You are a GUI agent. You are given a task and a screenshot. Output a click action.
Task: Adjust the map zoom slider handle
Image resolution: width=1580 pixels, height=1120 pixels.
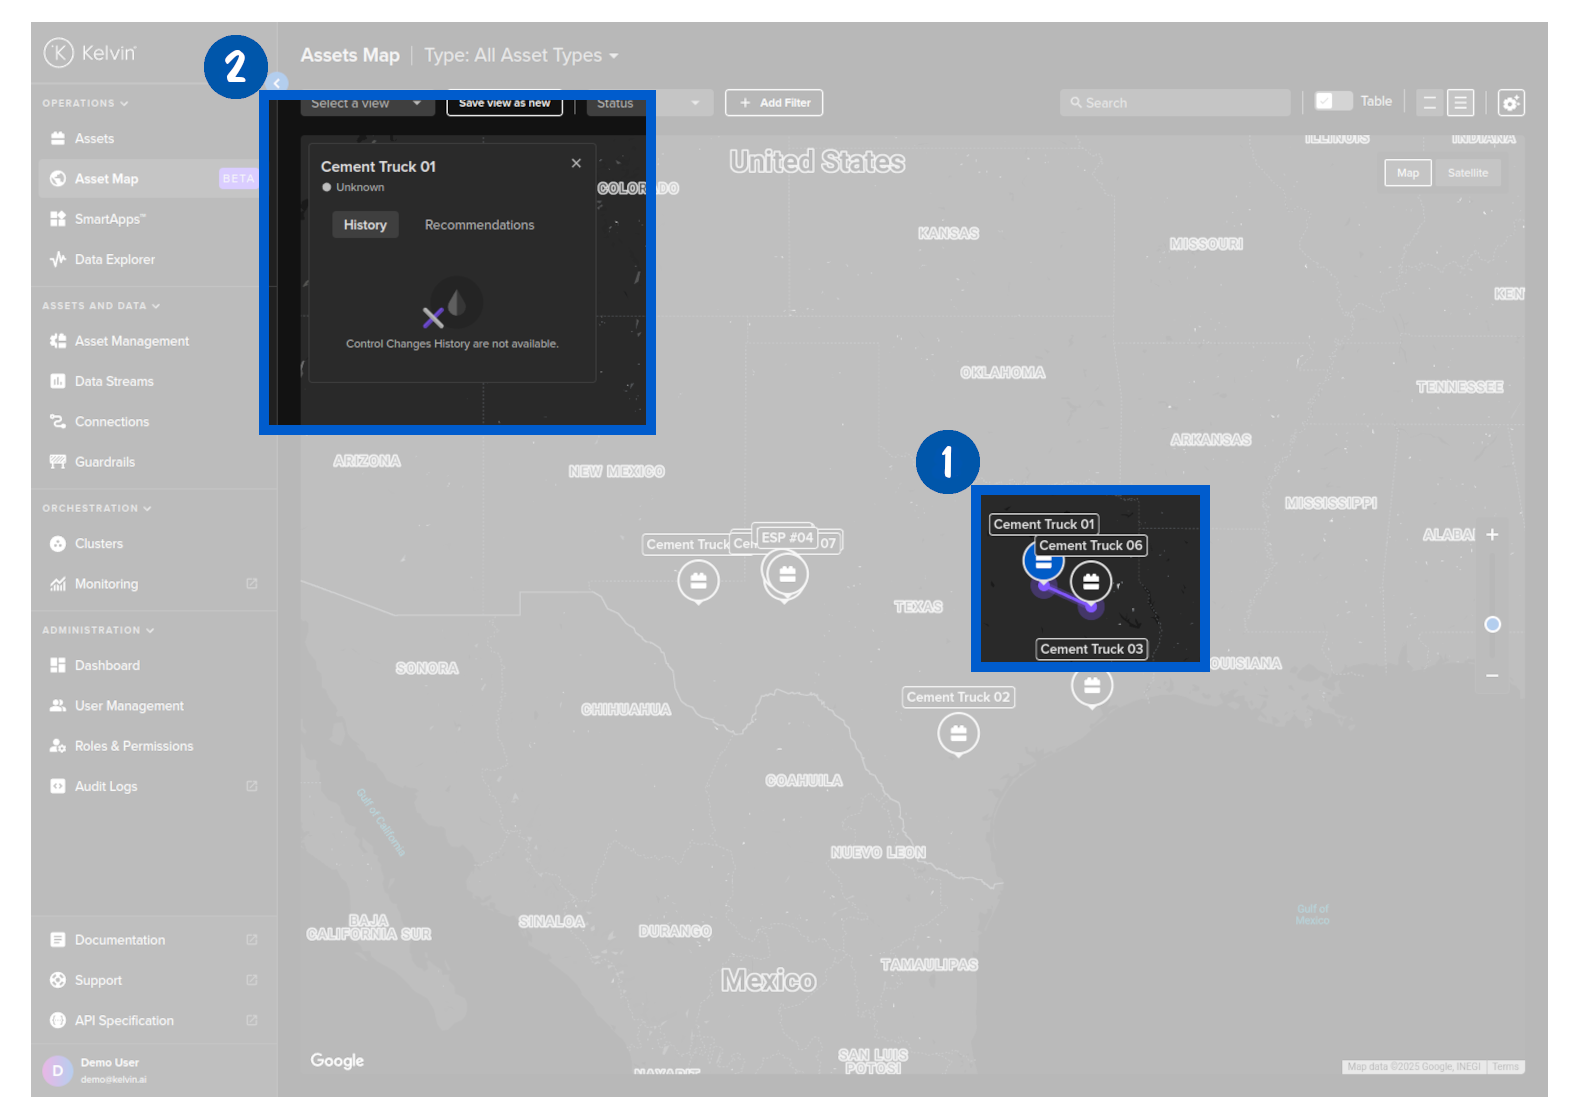(1492, 624)
